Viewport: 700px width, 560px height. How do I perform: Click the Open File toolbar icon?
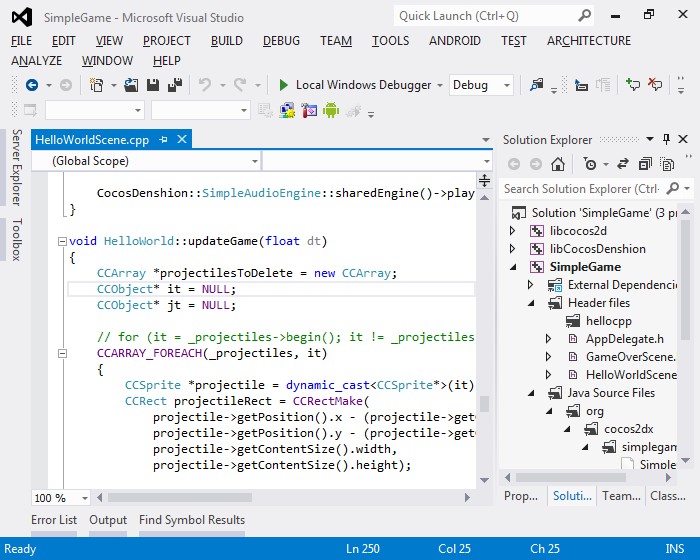click(131, 85)
